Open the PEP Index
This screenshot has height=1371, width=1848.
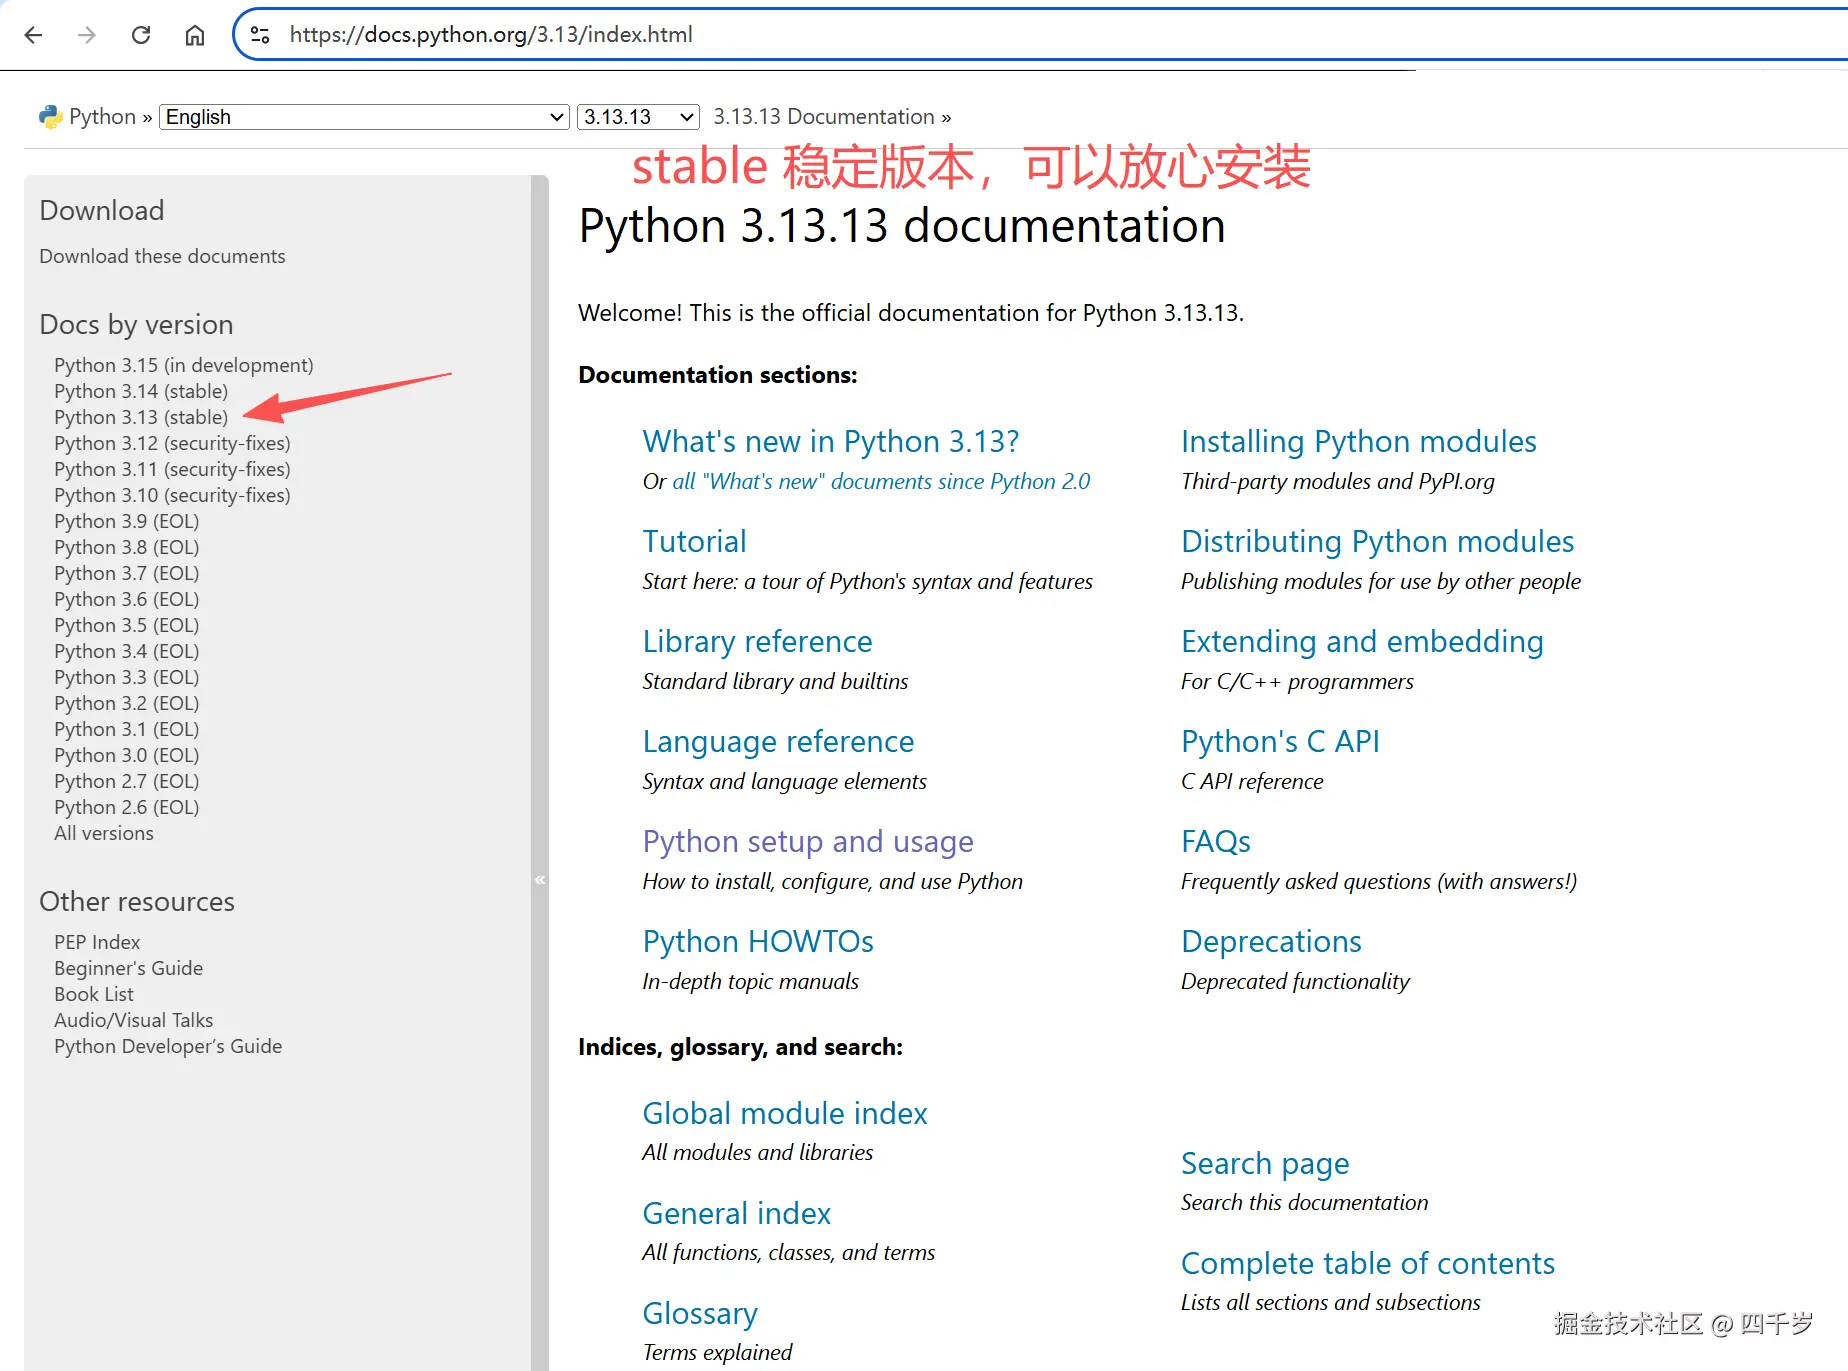coord(96,941)
